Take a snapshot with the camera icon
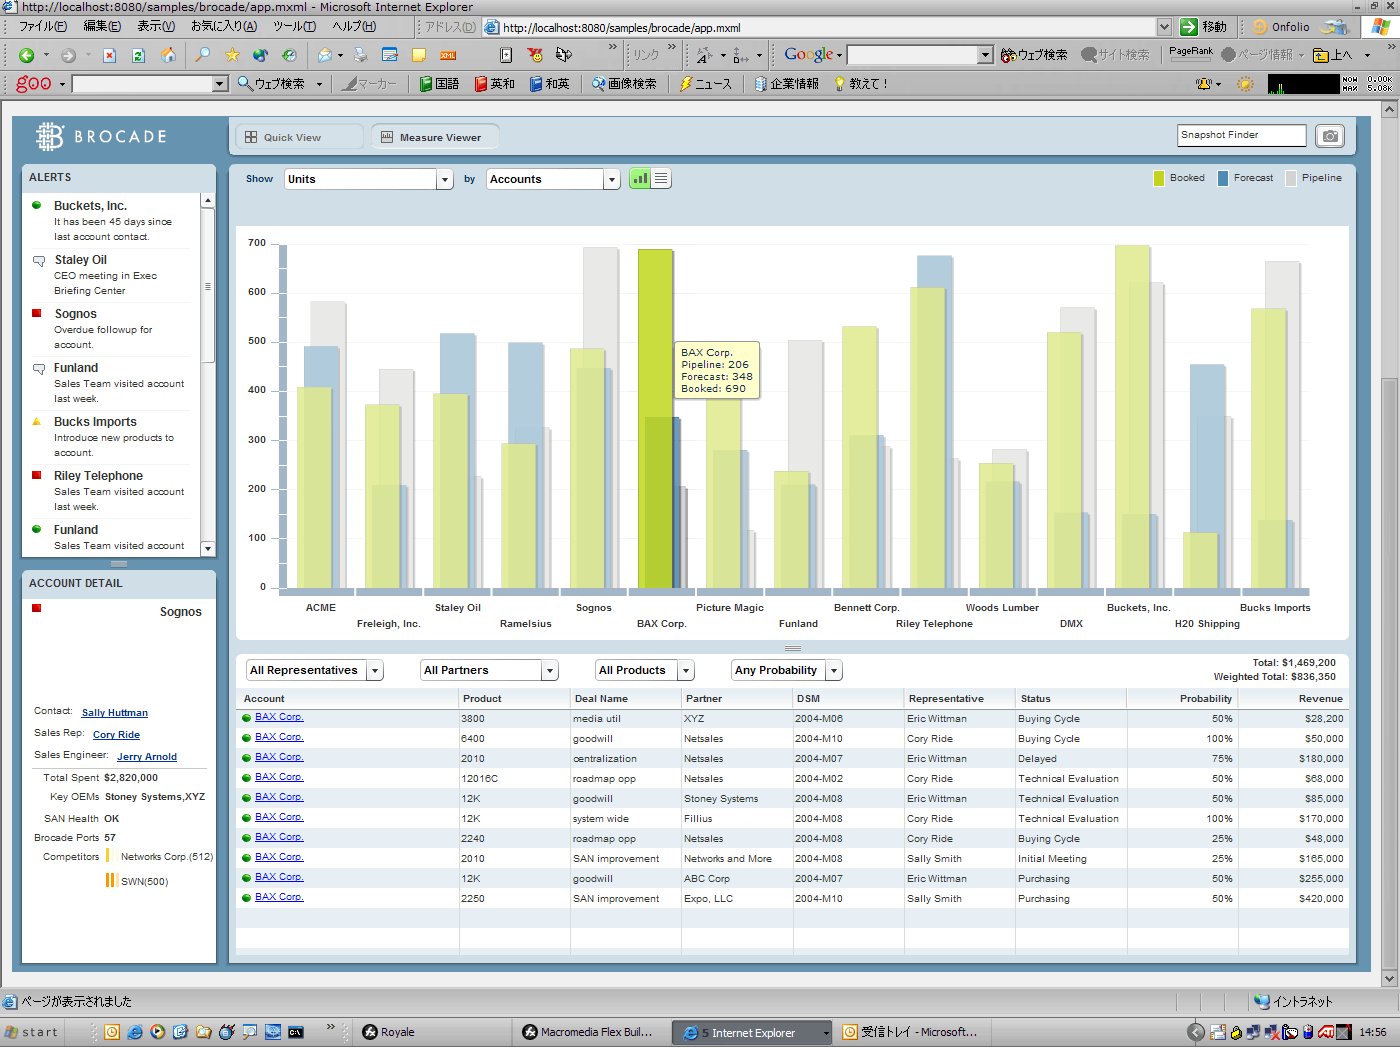The image size is (1400, 1050). [1330, 136]
